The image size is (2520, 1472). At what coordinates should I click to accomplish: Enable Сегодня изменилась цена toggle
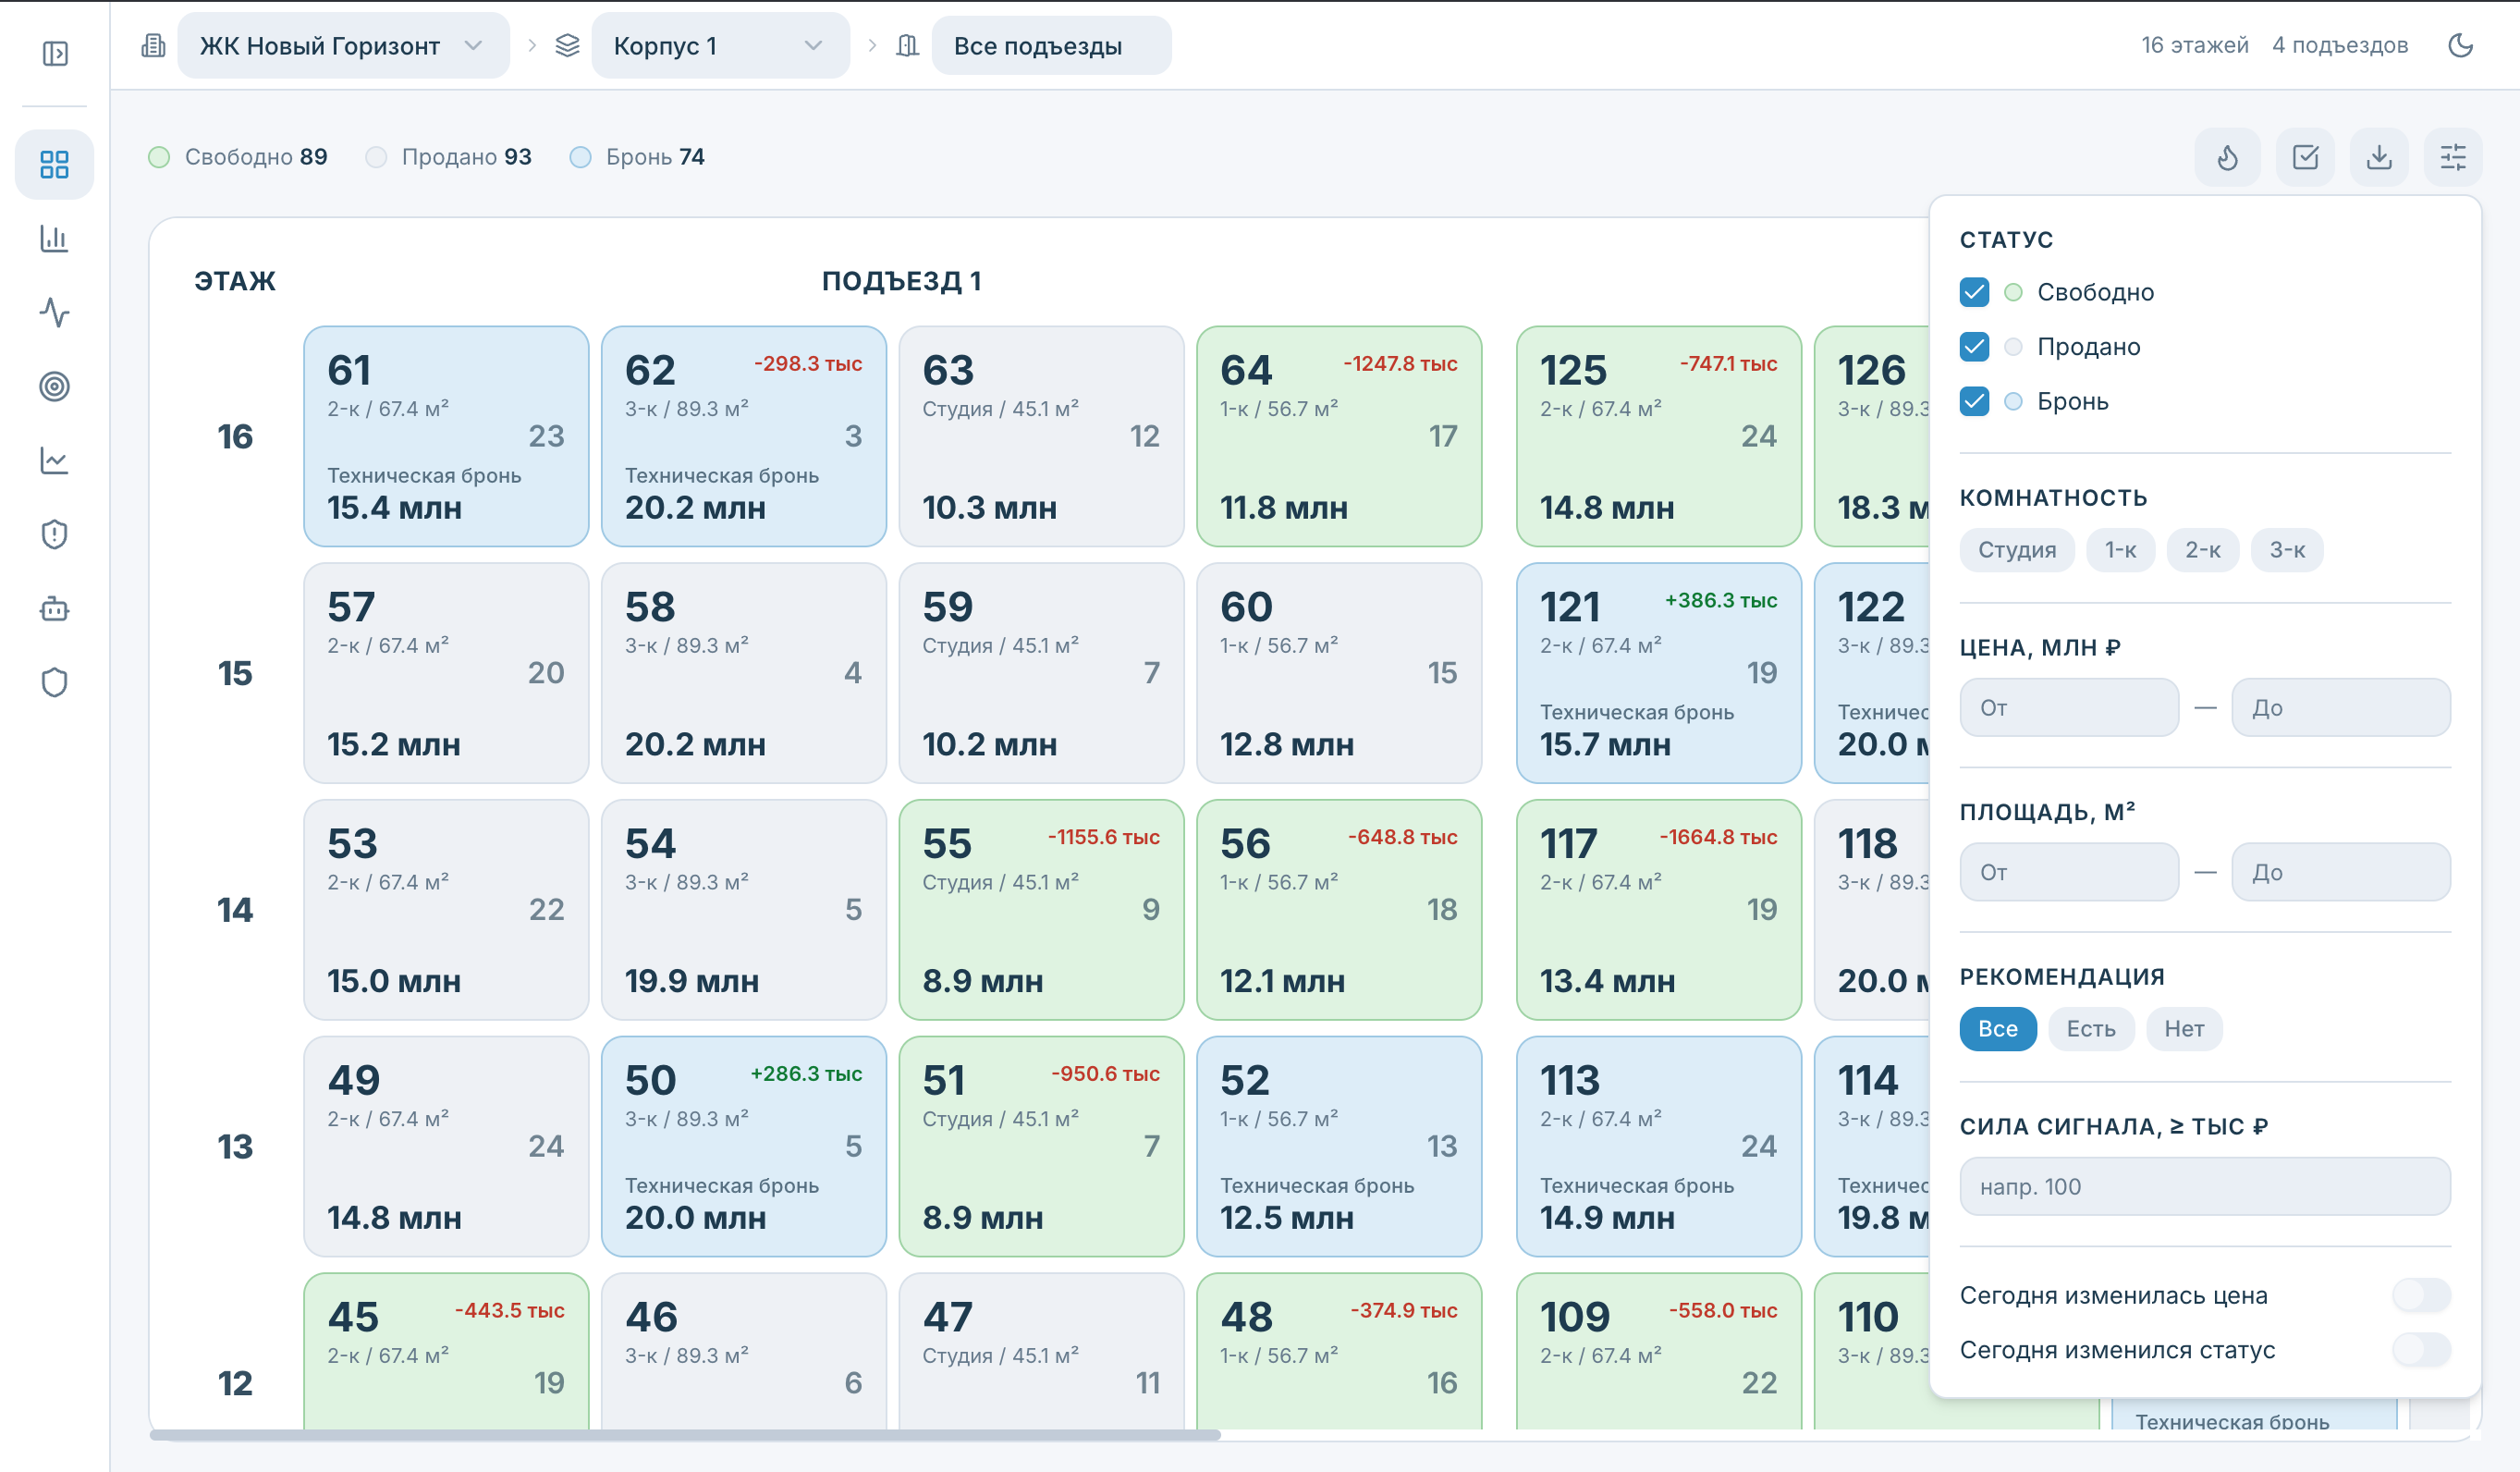point(2420,1295)
